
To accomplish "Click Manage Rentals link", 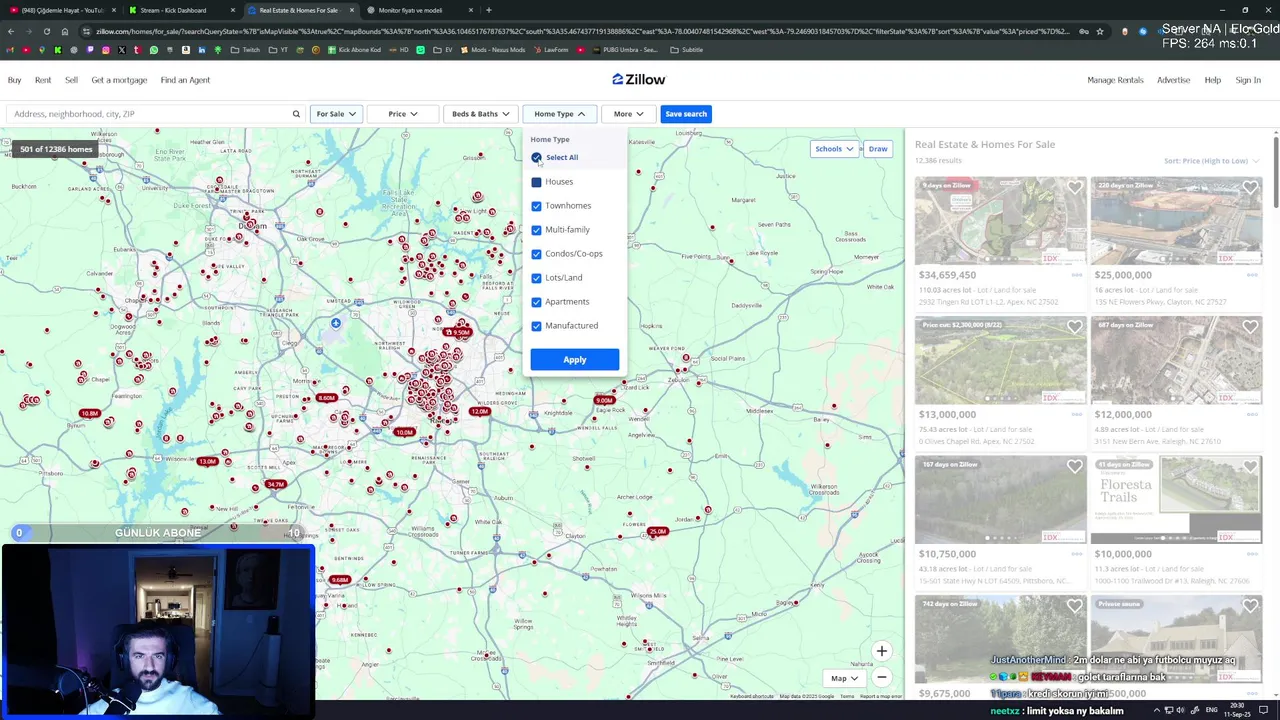I will point(1115,80).
